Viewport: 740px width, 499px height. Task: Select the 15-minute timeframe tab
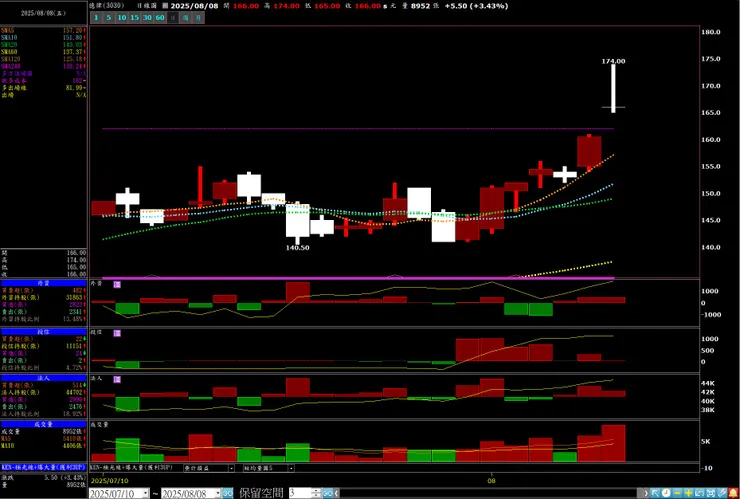point(135,18)
